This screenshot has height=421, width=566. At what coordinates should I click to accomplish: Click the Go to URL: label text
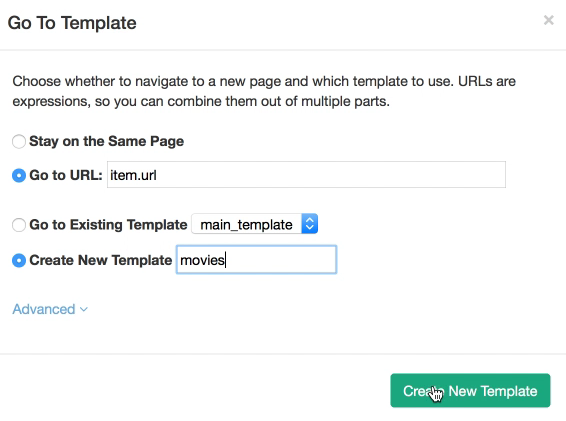pos(66,175)
